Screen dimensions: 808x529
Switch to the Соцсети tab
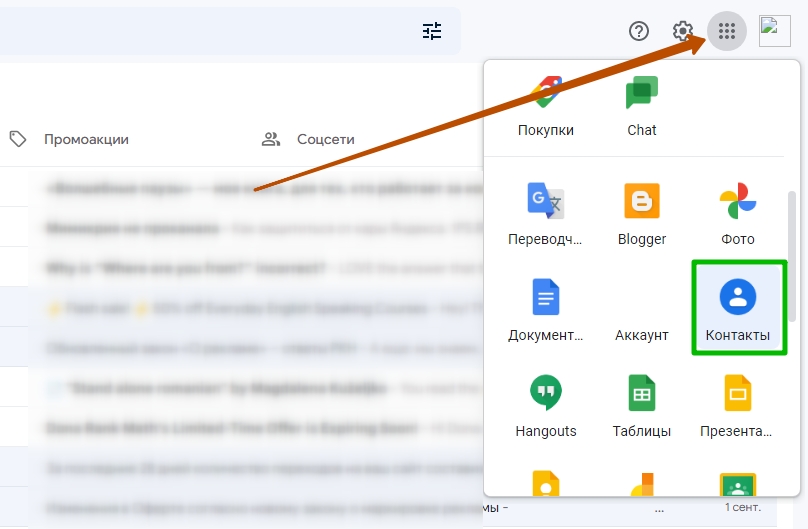(308, 139)
